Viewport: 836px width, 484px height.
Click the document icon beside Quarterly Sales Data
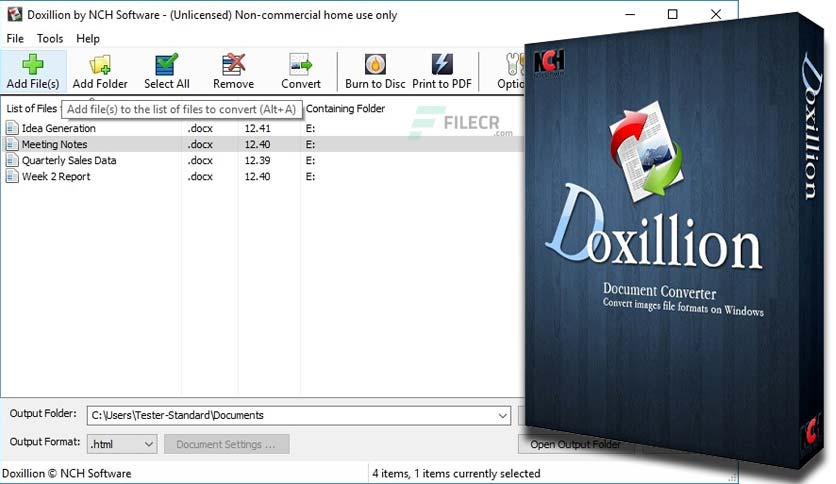(12, 160)
